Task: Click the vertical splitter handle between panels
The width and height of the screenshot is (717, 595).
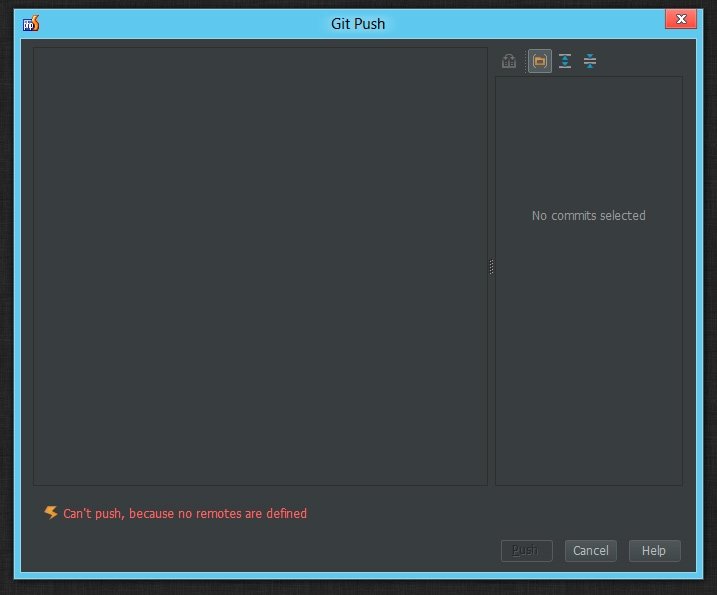Action: point(492,267)
